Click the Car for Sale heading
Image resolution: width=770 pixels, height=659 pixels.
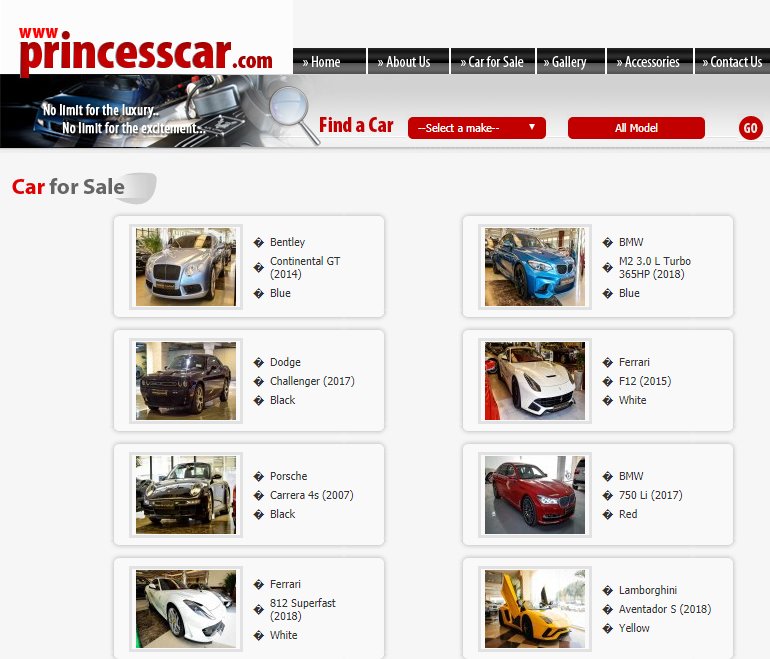[68, 187]
